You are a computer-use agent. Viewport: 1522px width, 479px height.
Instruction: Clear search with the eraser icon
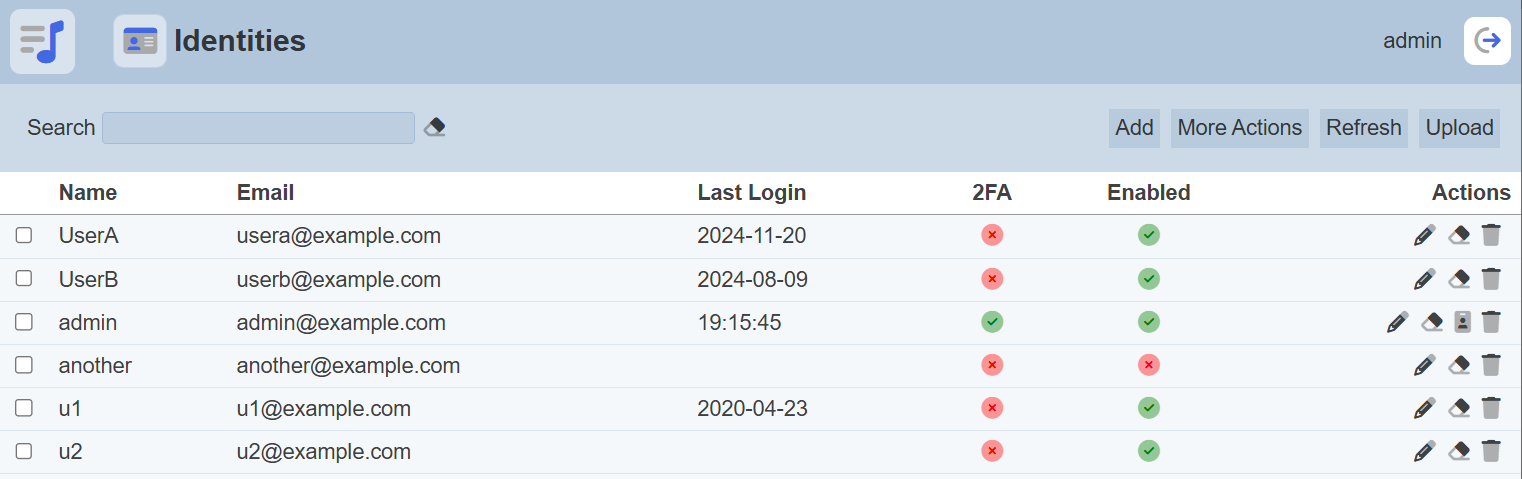(x=434, y=128)
